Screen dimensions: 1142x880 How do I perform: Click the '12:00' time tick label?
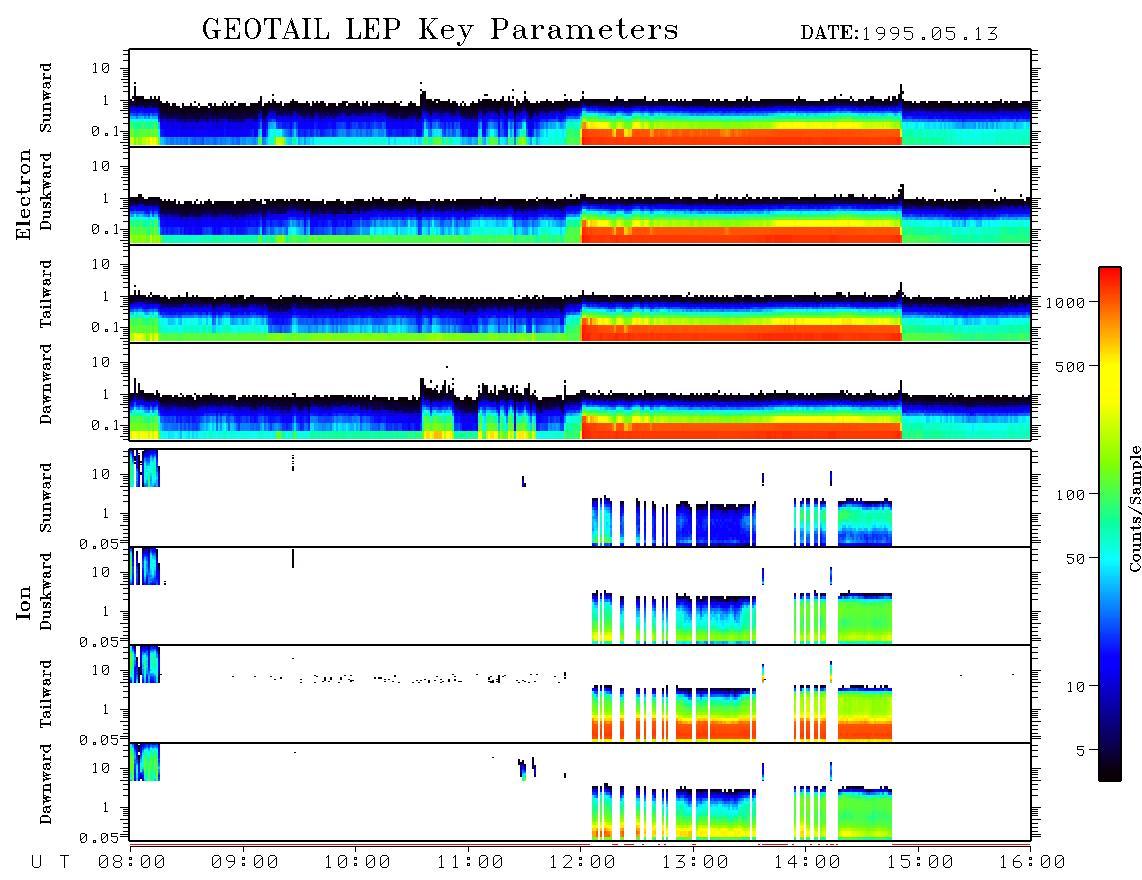[x=582, y=862]
